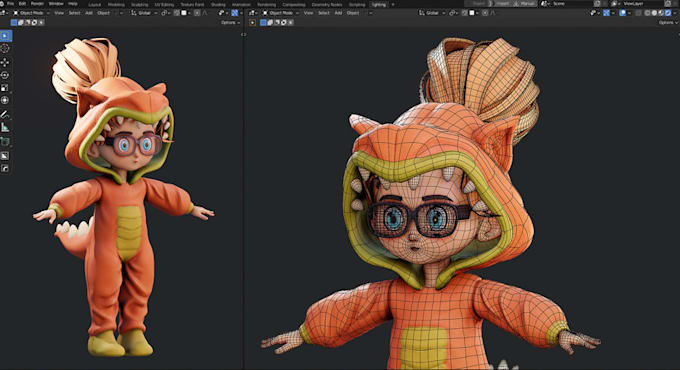Toggle snapping in the left viewport header
Screen dimensions: 680x370
tap(177, 13)
